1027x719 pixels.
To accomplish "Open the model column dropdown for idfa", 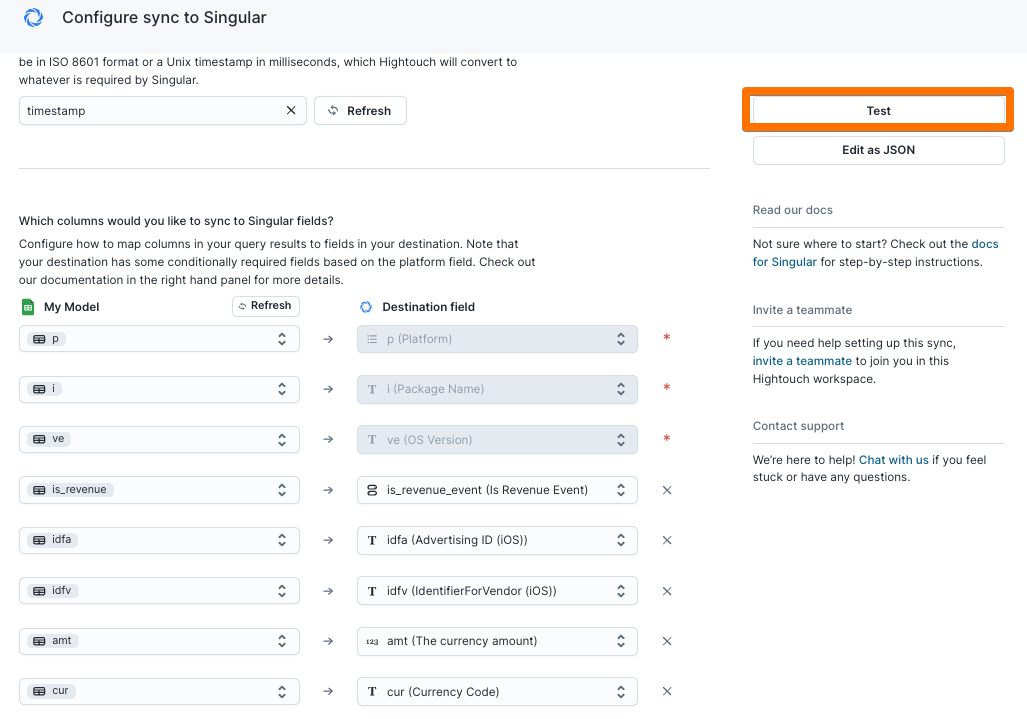I will pos(159,540).
